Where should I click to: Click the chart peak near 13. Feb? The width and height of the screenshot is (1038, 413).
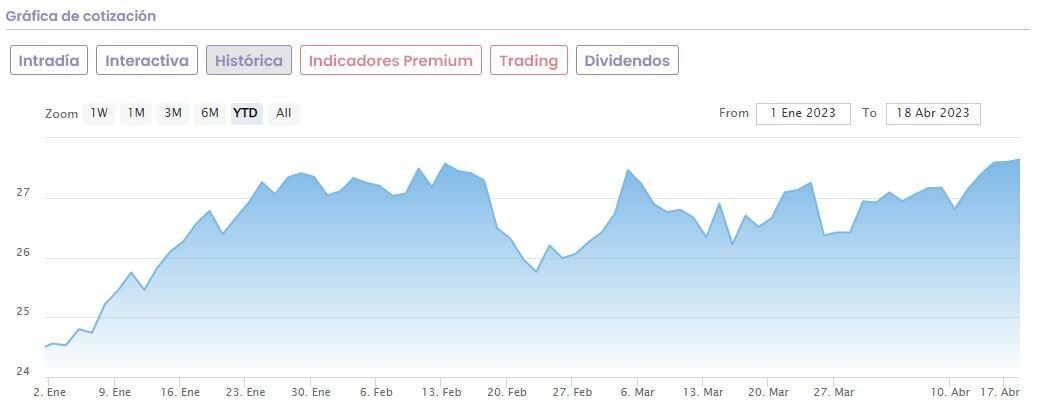point(445,164)
